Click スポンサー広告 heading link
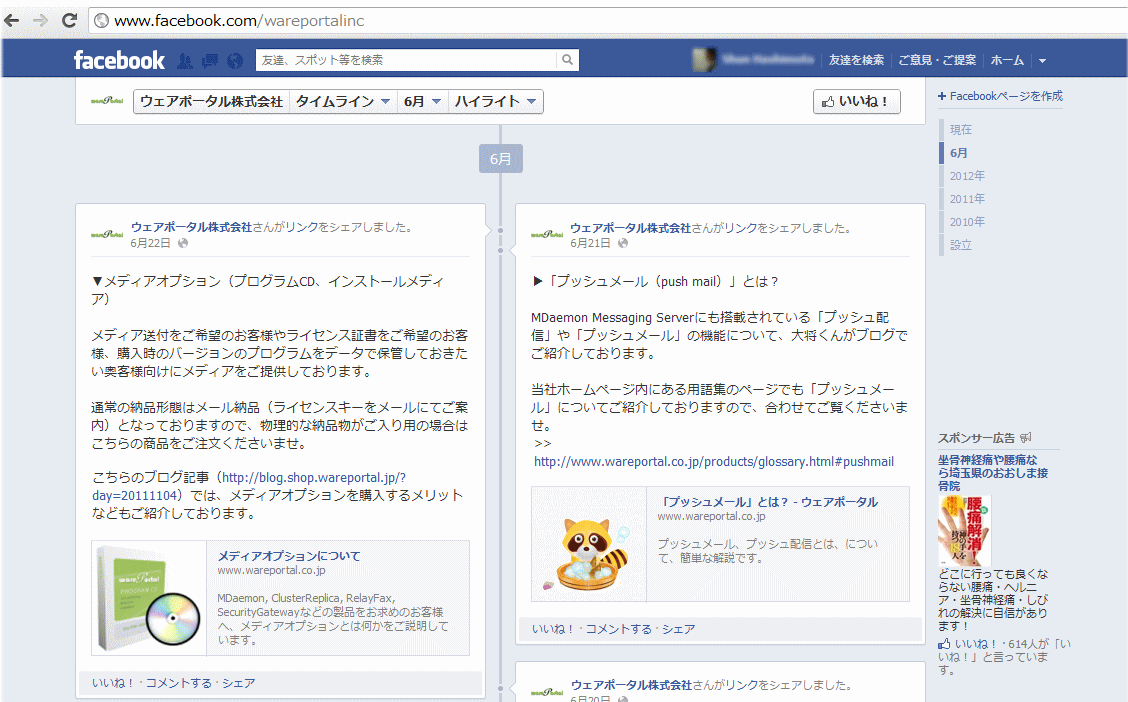This screenshot has height=702, width=1128. pos(976,437)
